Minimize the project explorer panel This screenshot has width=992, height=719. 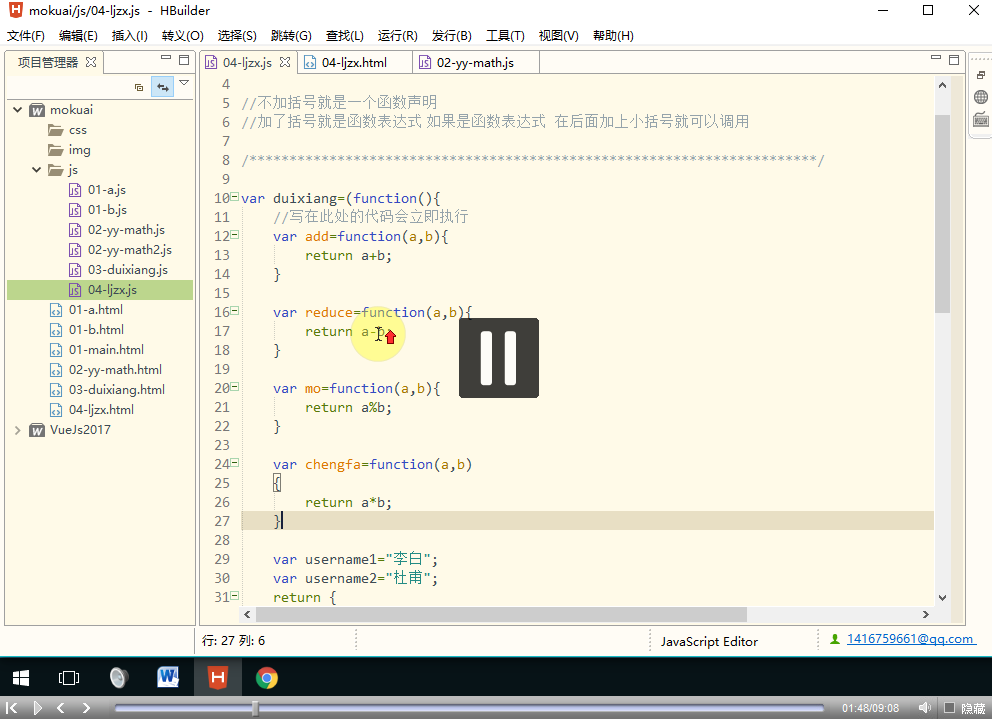[x=164, y=59]
